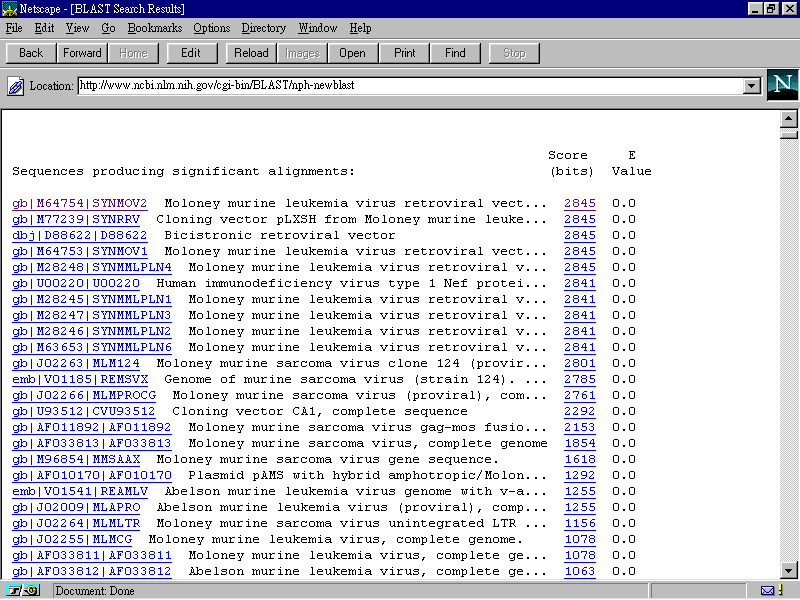Screen dimensions: 800x600
Task: Open the Options menu
Action: pos(211,28)
